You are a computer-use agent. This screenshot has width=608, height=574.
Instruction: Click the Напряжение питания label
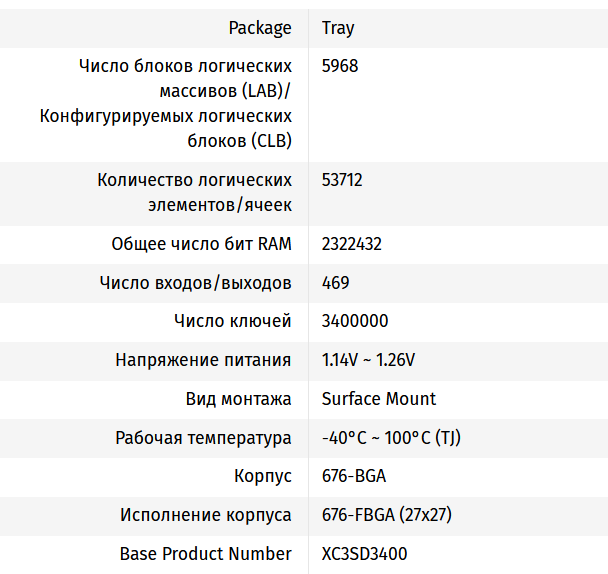coord(203,360)
